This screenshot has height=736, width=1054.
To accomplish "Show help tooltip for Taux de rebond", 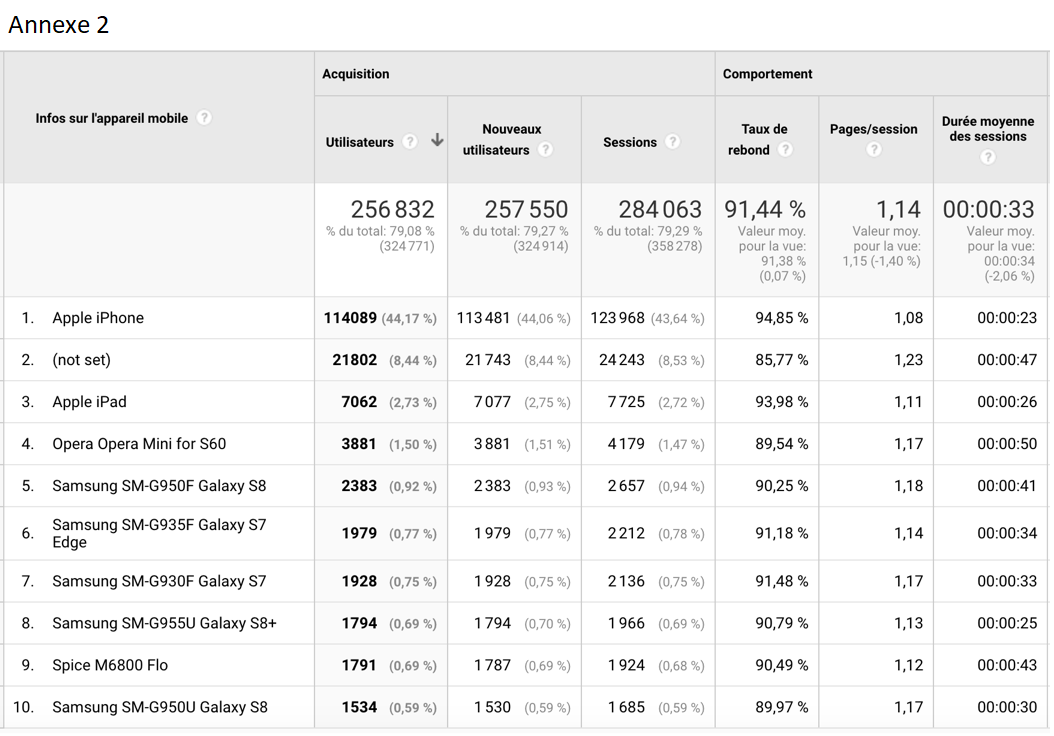I will click(x=785, y=150).
